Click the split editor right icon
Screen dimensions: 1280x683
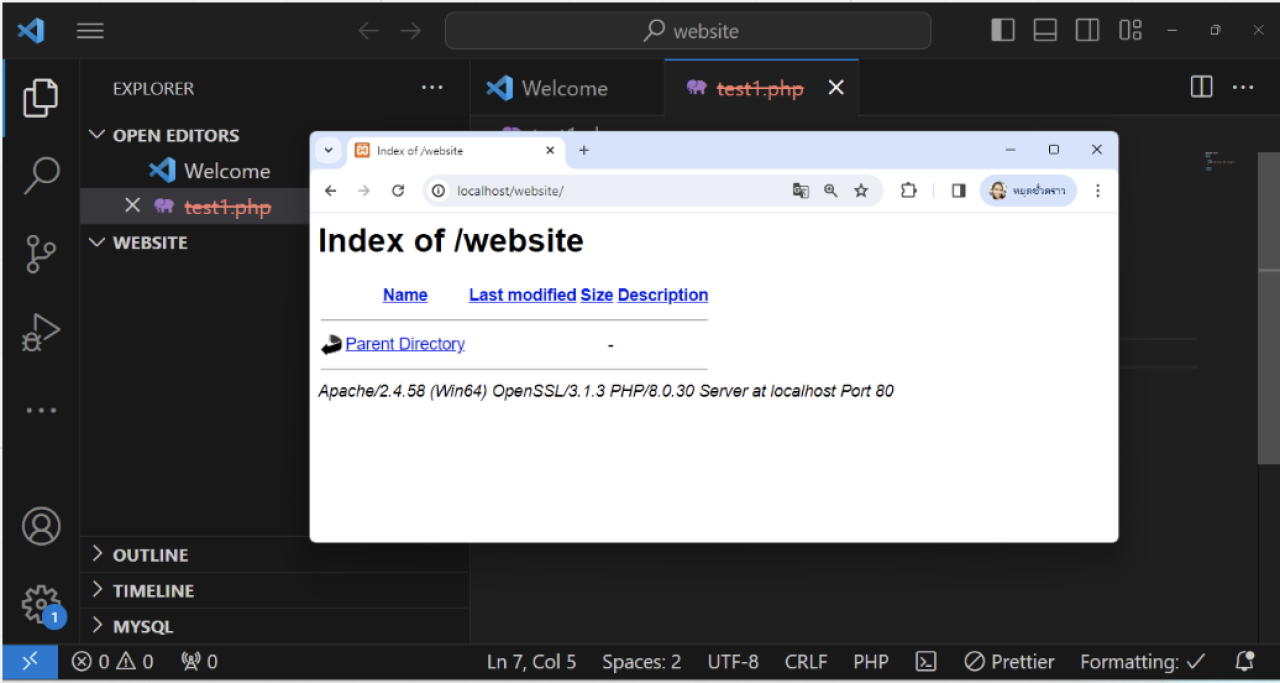[x=1201, y=88]
